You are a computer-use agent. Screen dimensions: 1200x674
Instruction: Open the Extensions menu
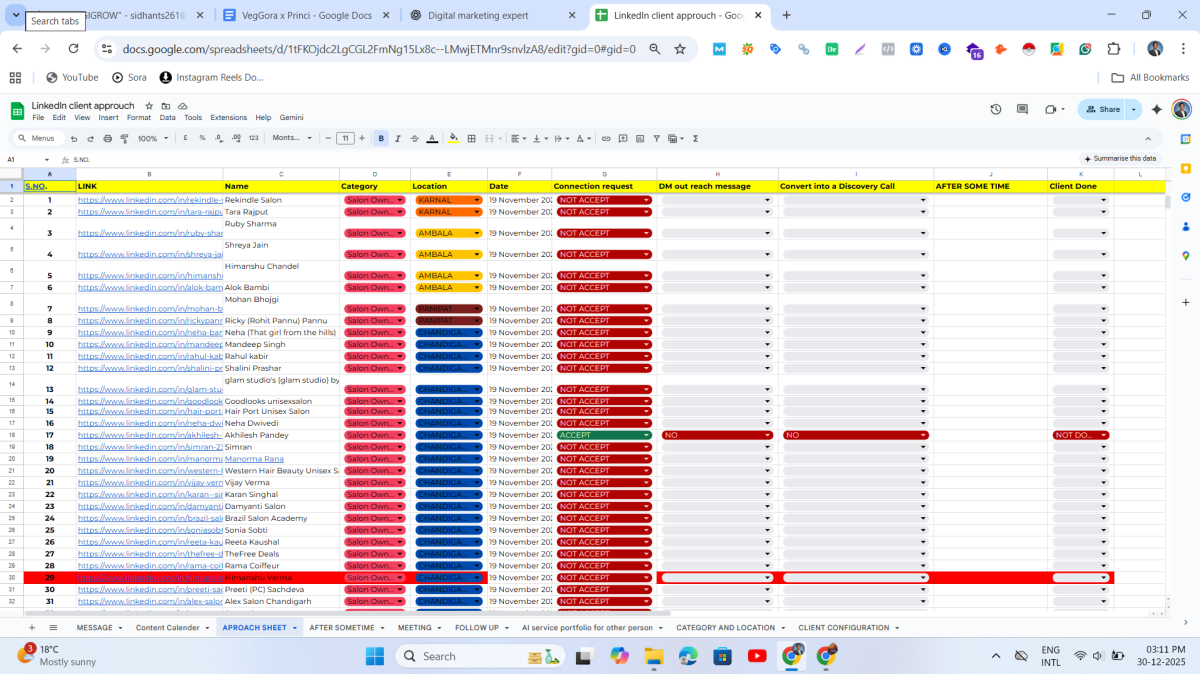tap(228, 117)
